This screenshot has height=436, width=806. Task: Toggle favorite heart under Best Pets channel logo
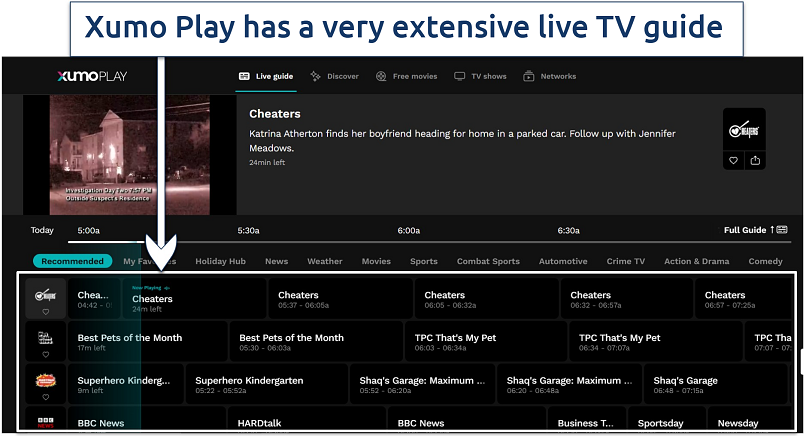45,355
